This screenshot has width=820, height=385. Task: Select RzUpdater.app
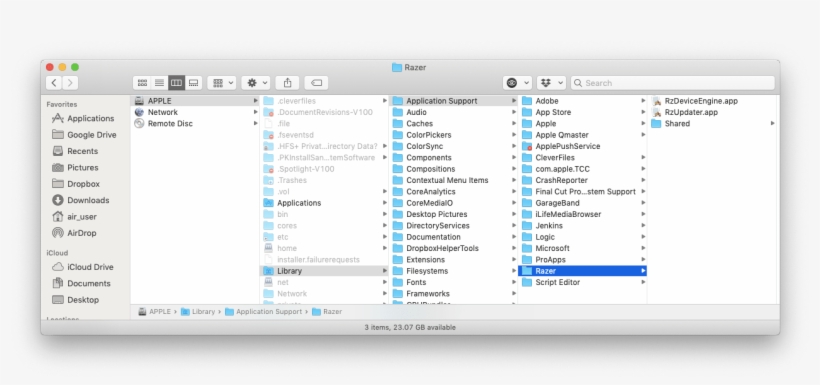[713, 112]
